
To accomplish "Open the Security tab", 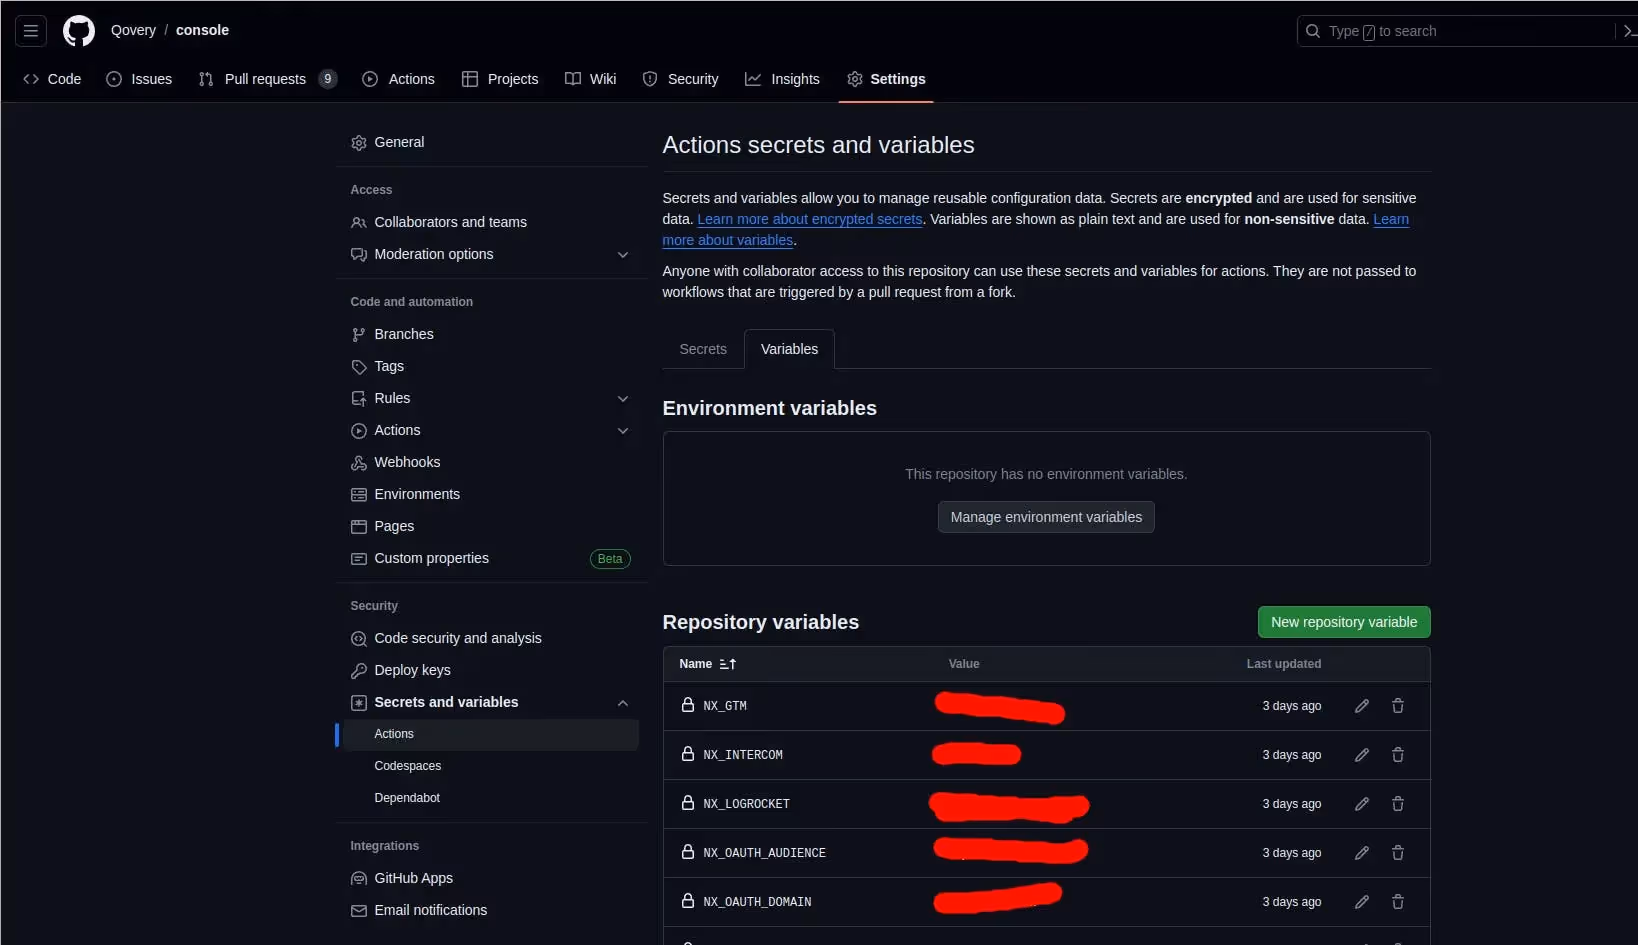I will pyautogui.click(x=680, y=79).
